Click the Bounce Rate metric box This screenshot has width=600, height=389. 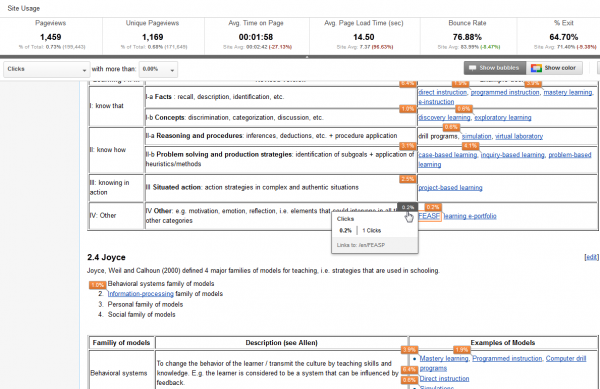click(468, 36)
